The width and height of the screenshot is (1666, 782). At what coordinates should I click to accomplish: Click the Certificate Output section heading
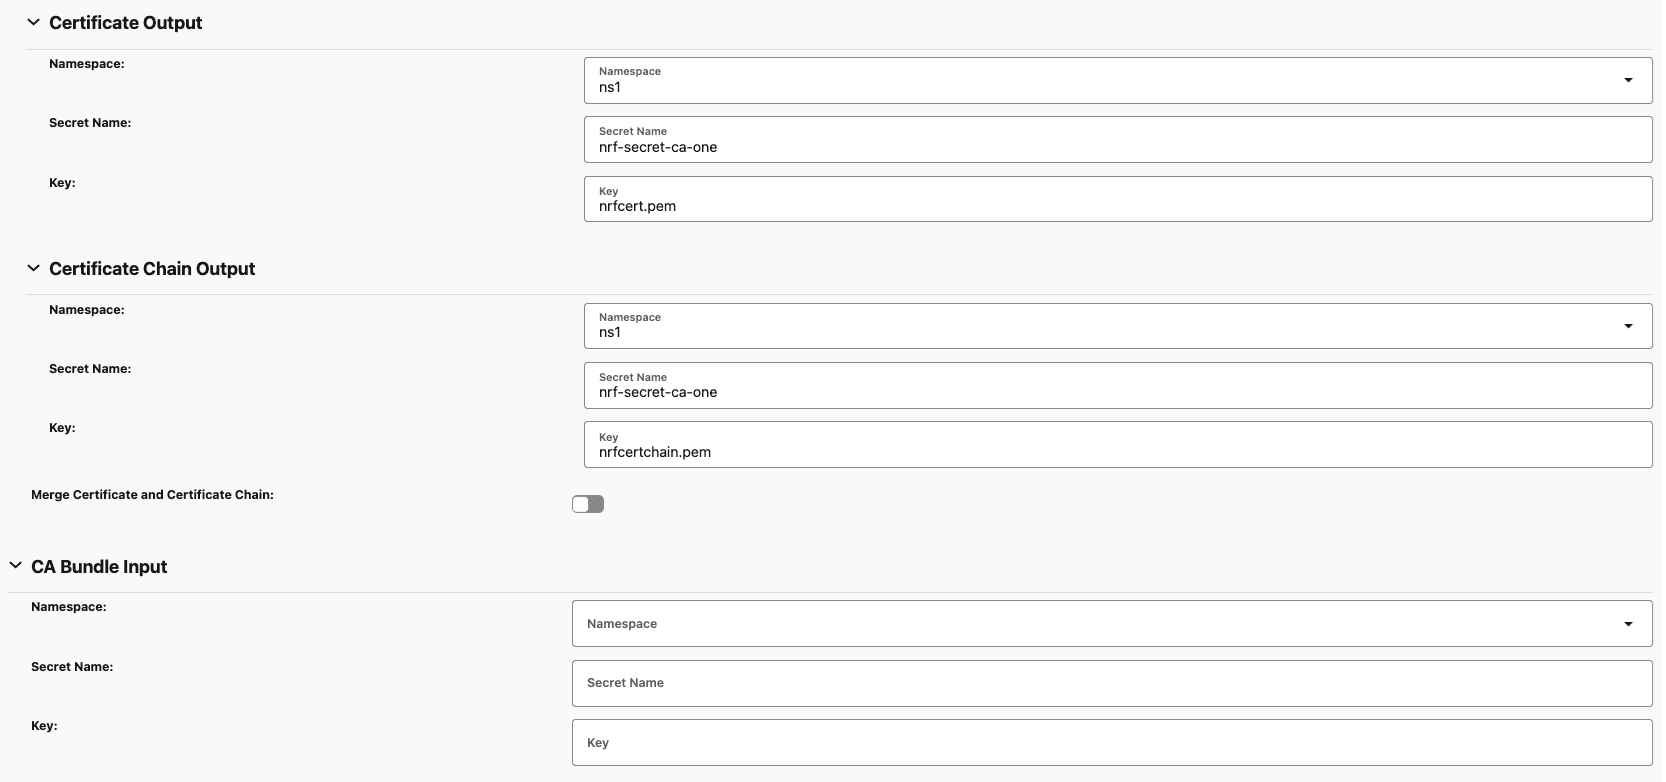125,23
